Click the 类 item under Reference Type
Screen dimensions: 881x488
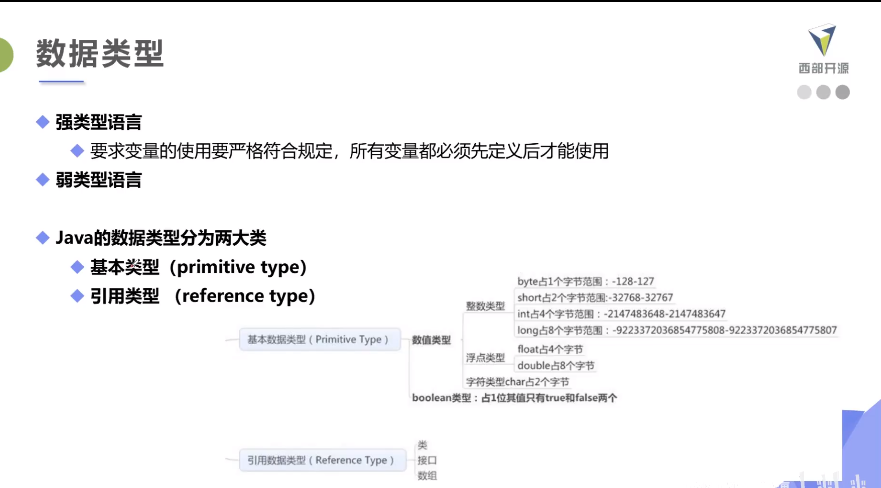tap(423, 445)
